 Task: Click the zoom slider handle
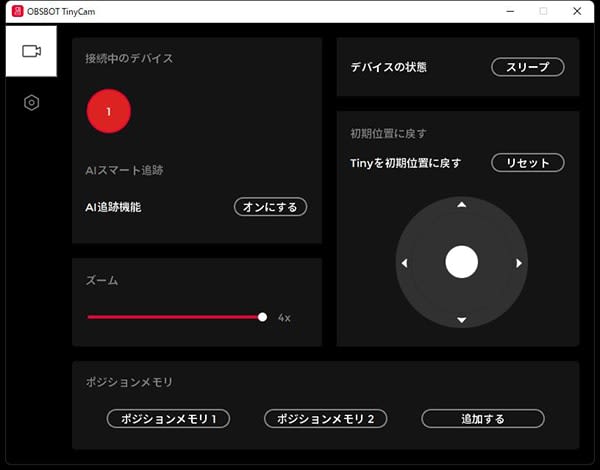coord(262,317)
